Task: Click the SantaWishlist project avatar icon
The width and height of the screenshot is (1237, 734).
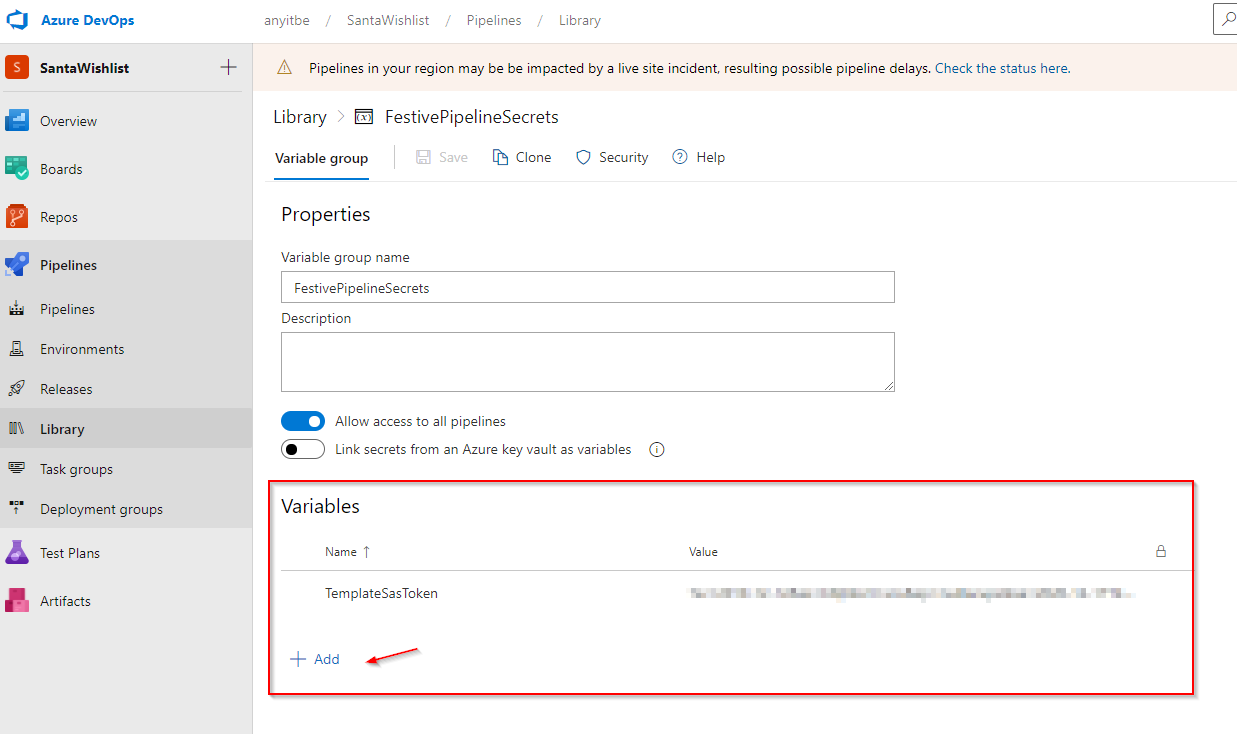Action: pos(17,68)
